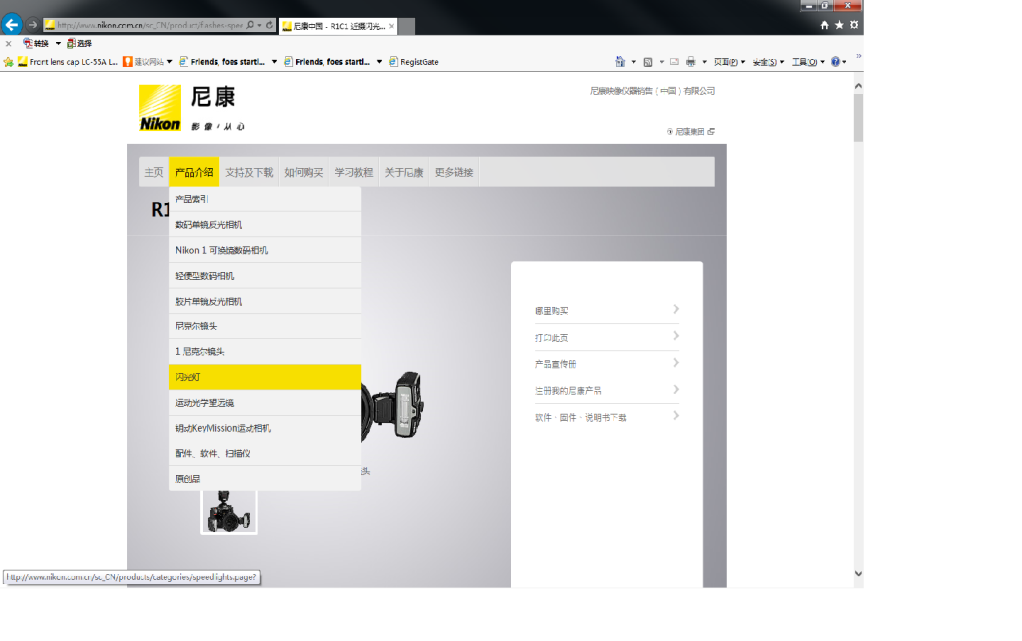Click the camera with flash thumbnail image
Image resolution: width=1022 pixels, height=641 pixels.
[229, 512]
